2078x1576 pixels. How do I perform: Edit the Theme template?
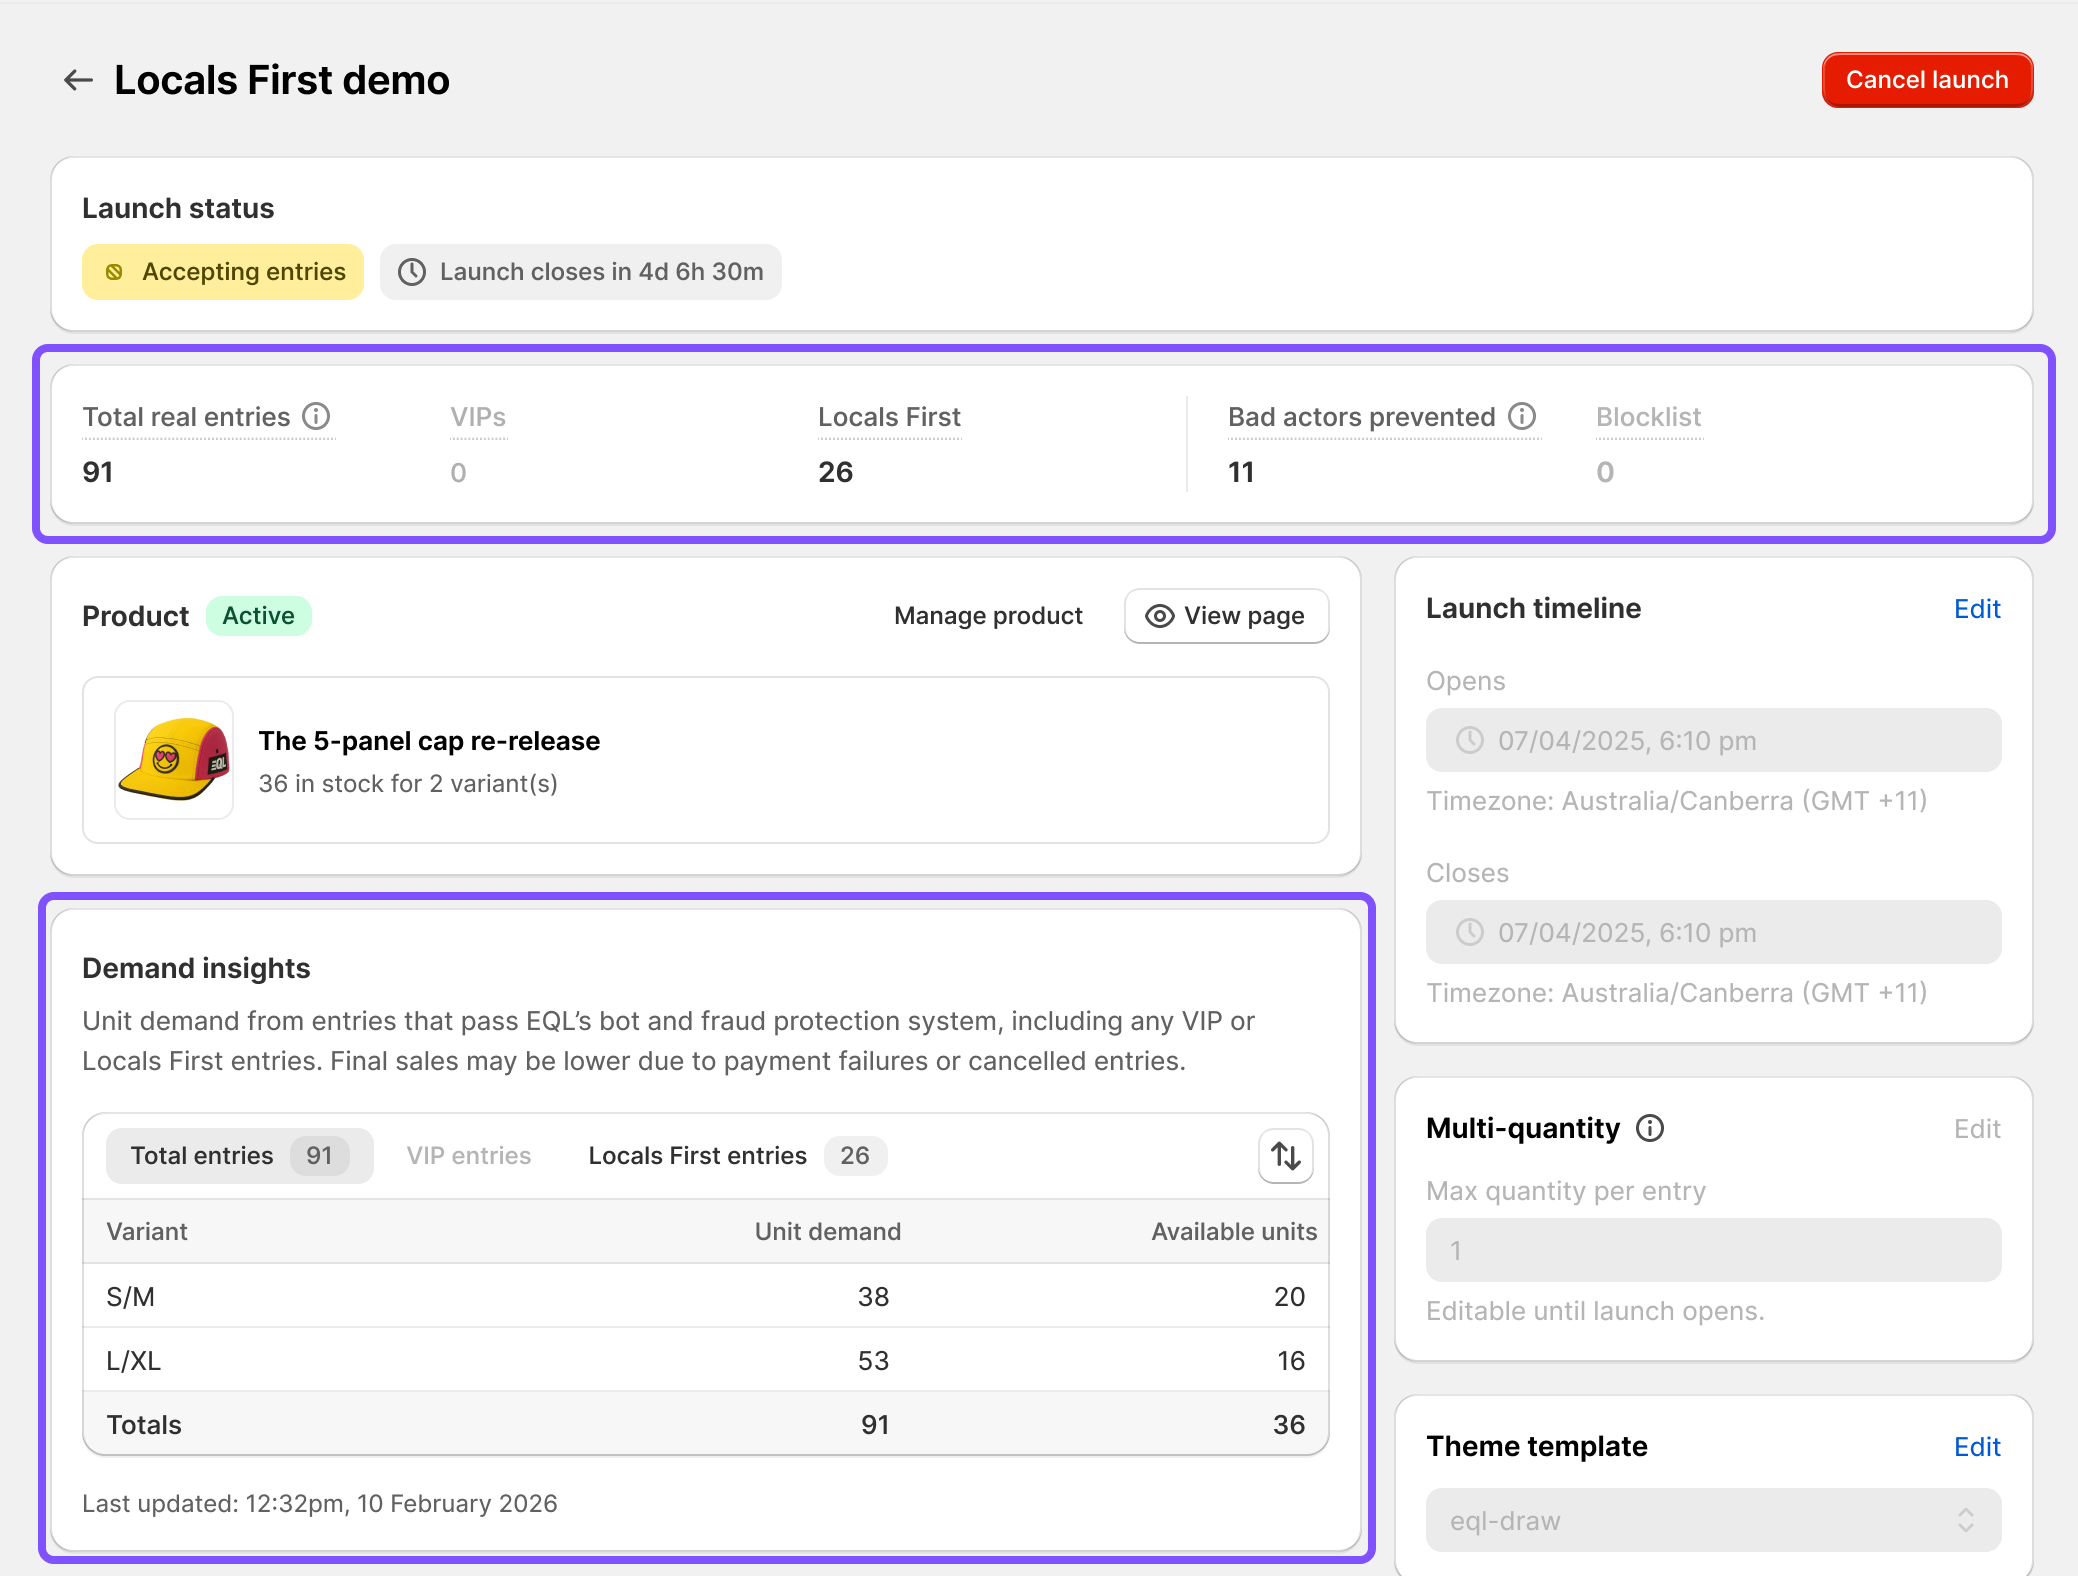pyautogui.click(x=1977, y=1447)
